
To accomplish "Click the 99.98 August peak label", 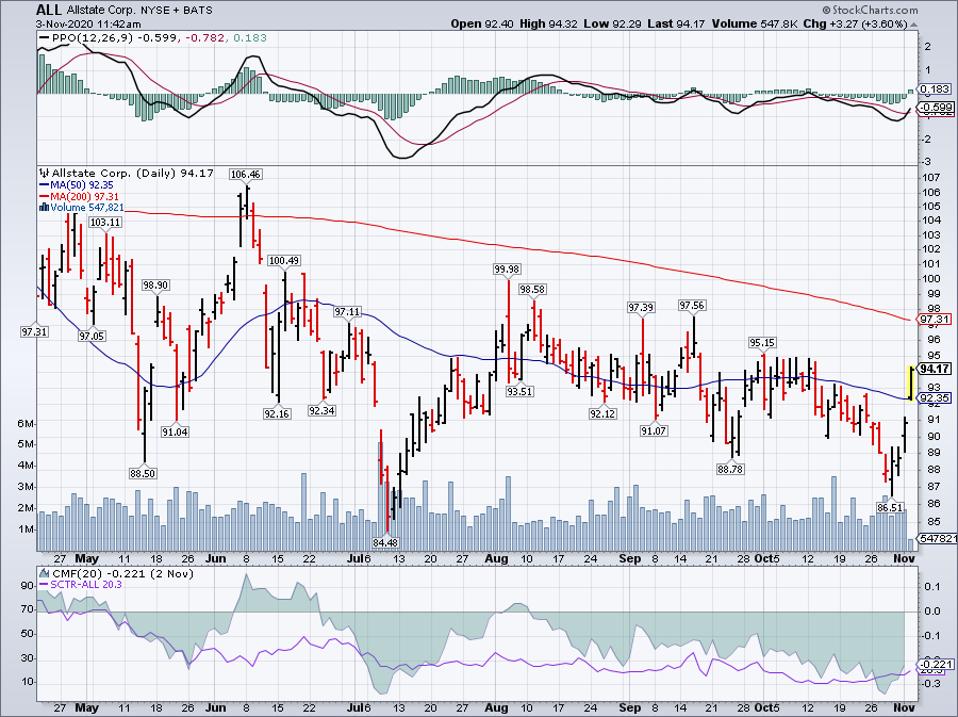I will [508, 269].
